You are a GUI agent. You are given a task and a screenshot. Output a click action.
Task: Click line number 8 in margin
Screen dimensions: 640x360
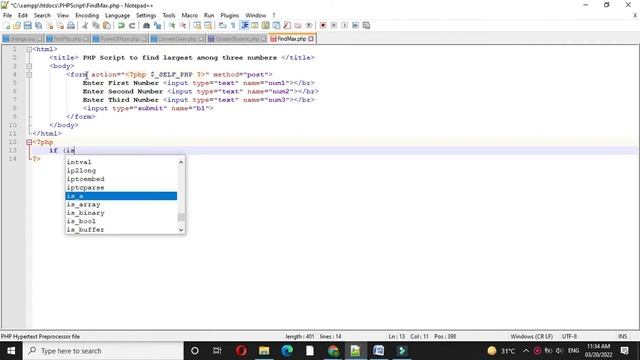pos(14,108)
